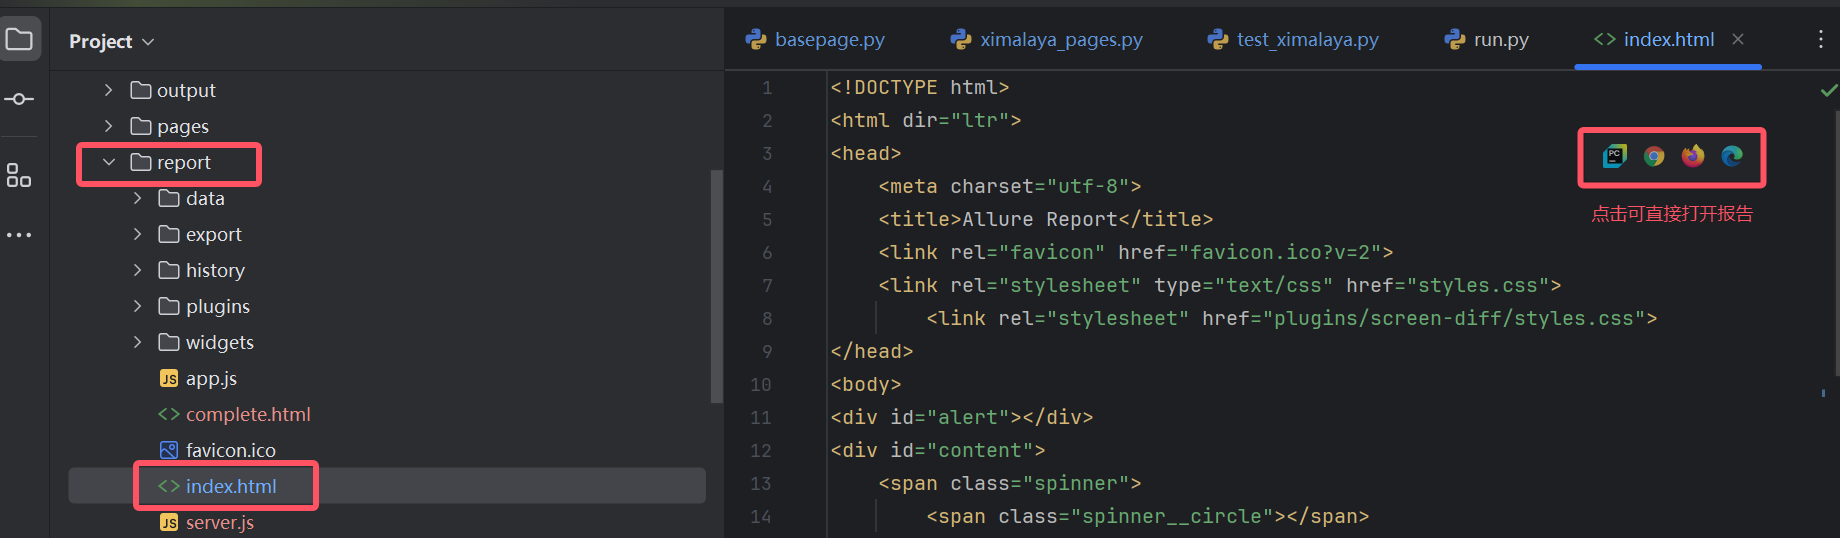Open report in built-in PyCharm preview
The height and width of the screenshot is (538, 1840).
(x=1615, y=156)
